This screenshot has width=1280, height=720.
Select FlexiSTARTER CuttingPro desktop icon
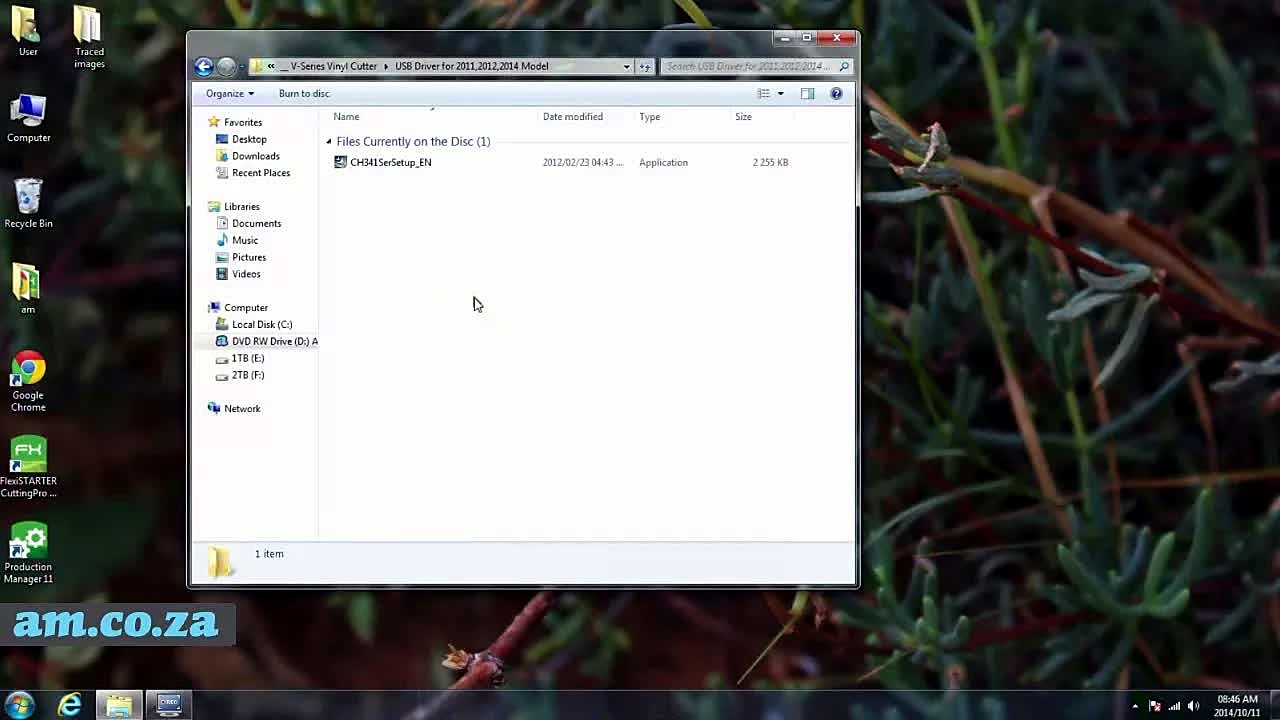(28, 467)
